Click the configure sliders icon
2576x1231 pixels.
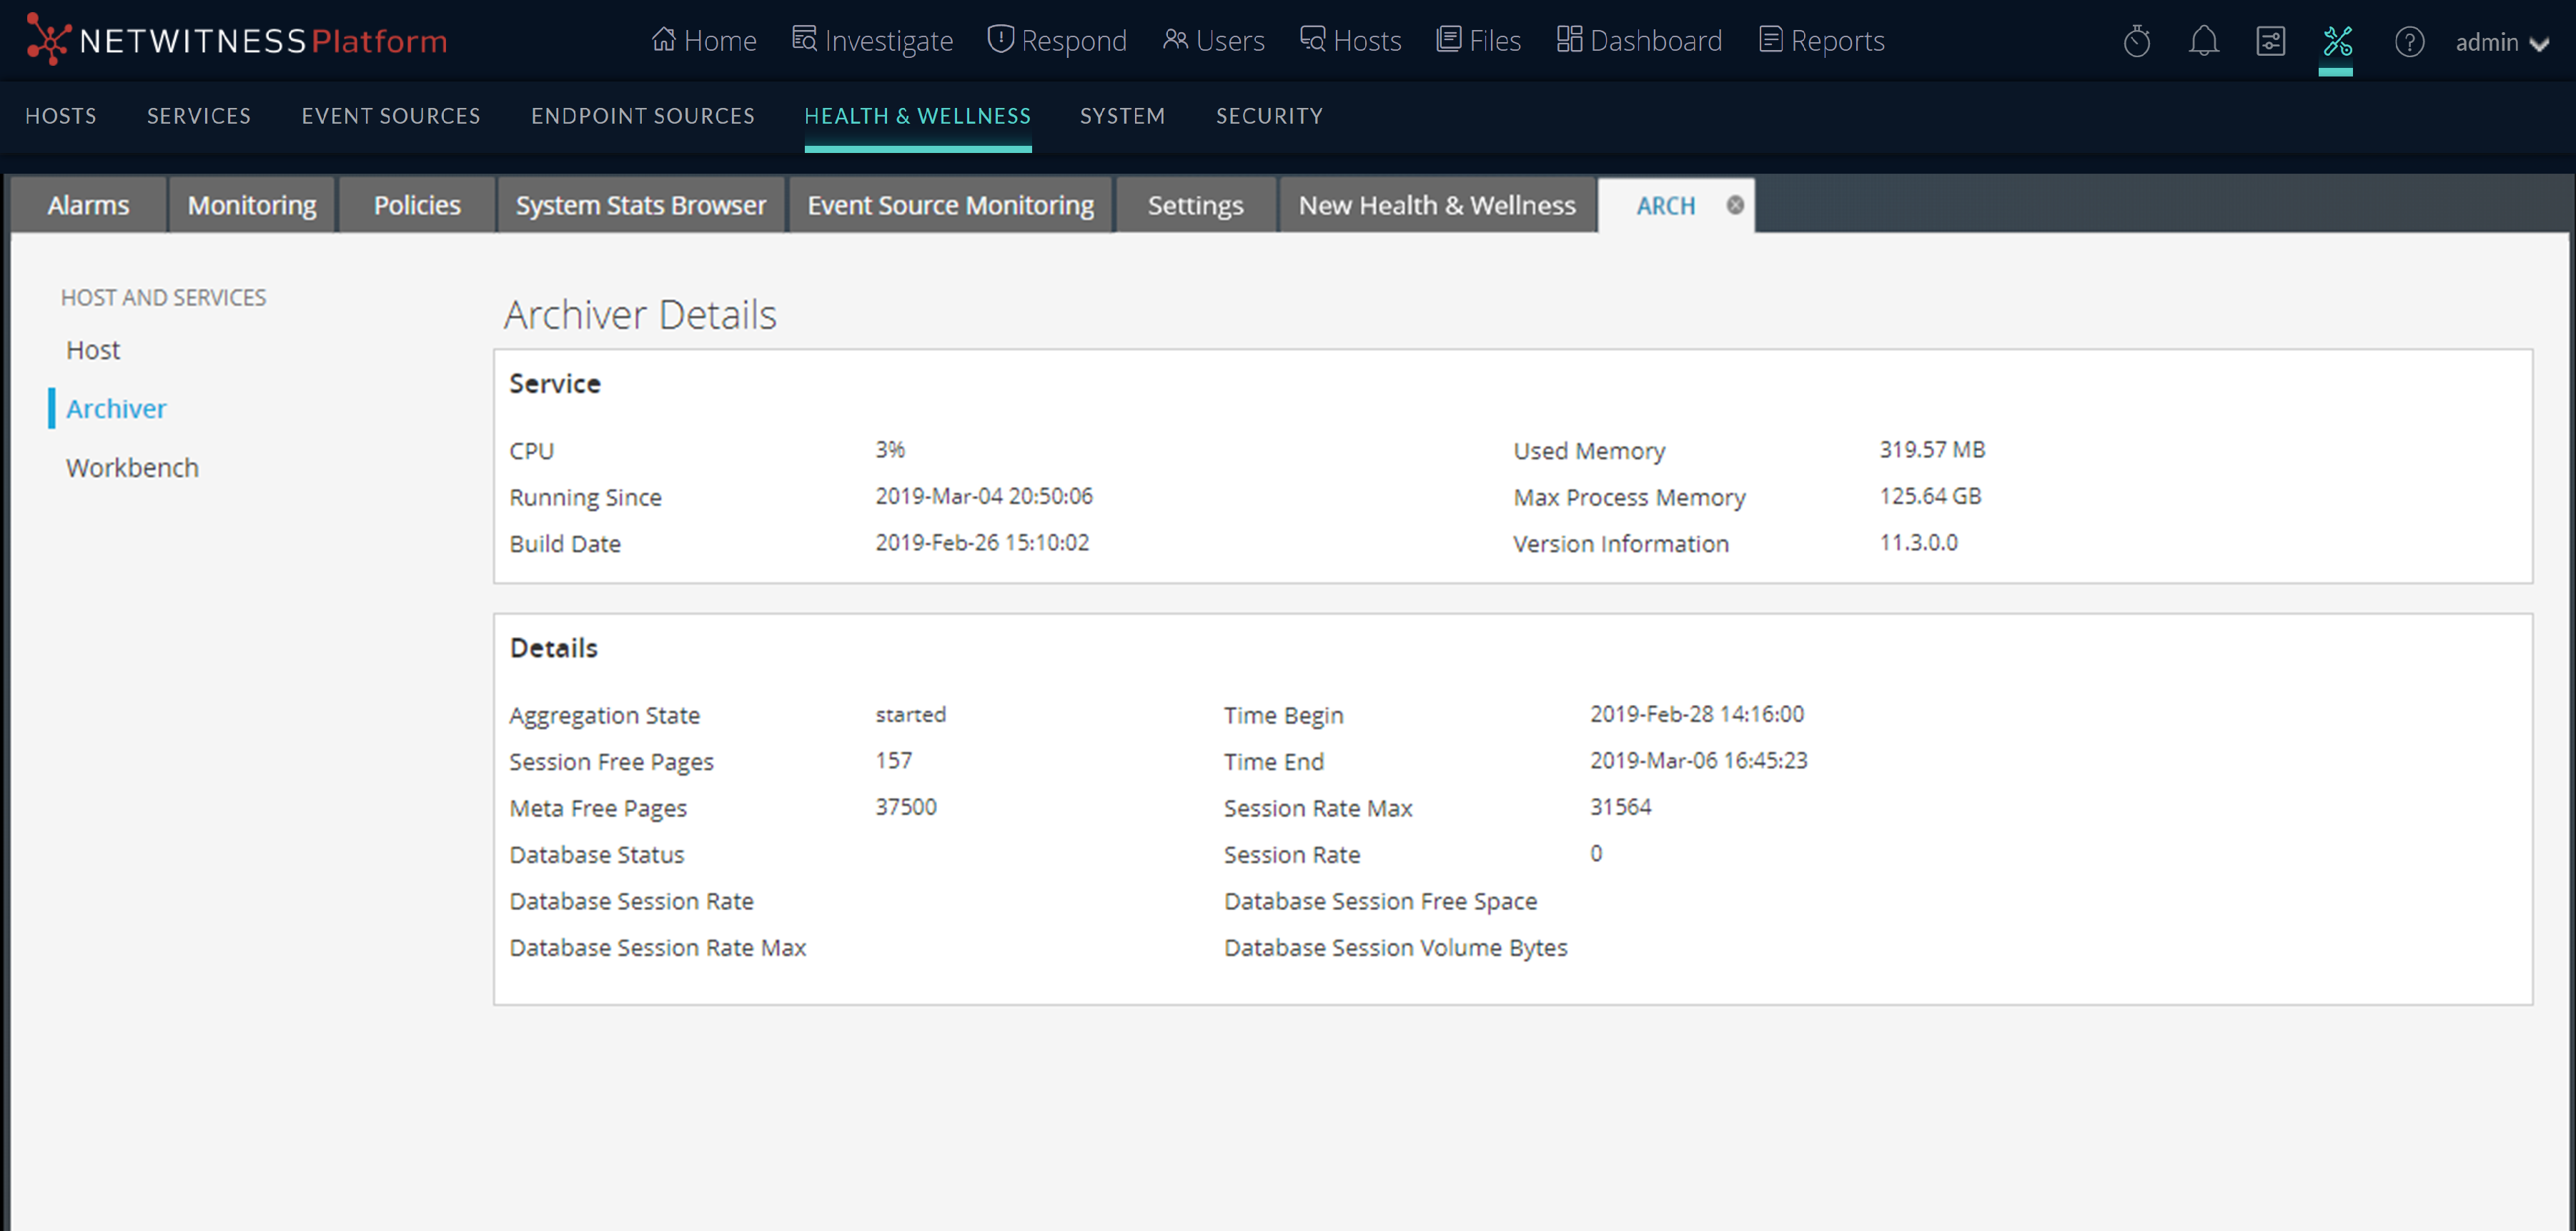(2270, 41)
